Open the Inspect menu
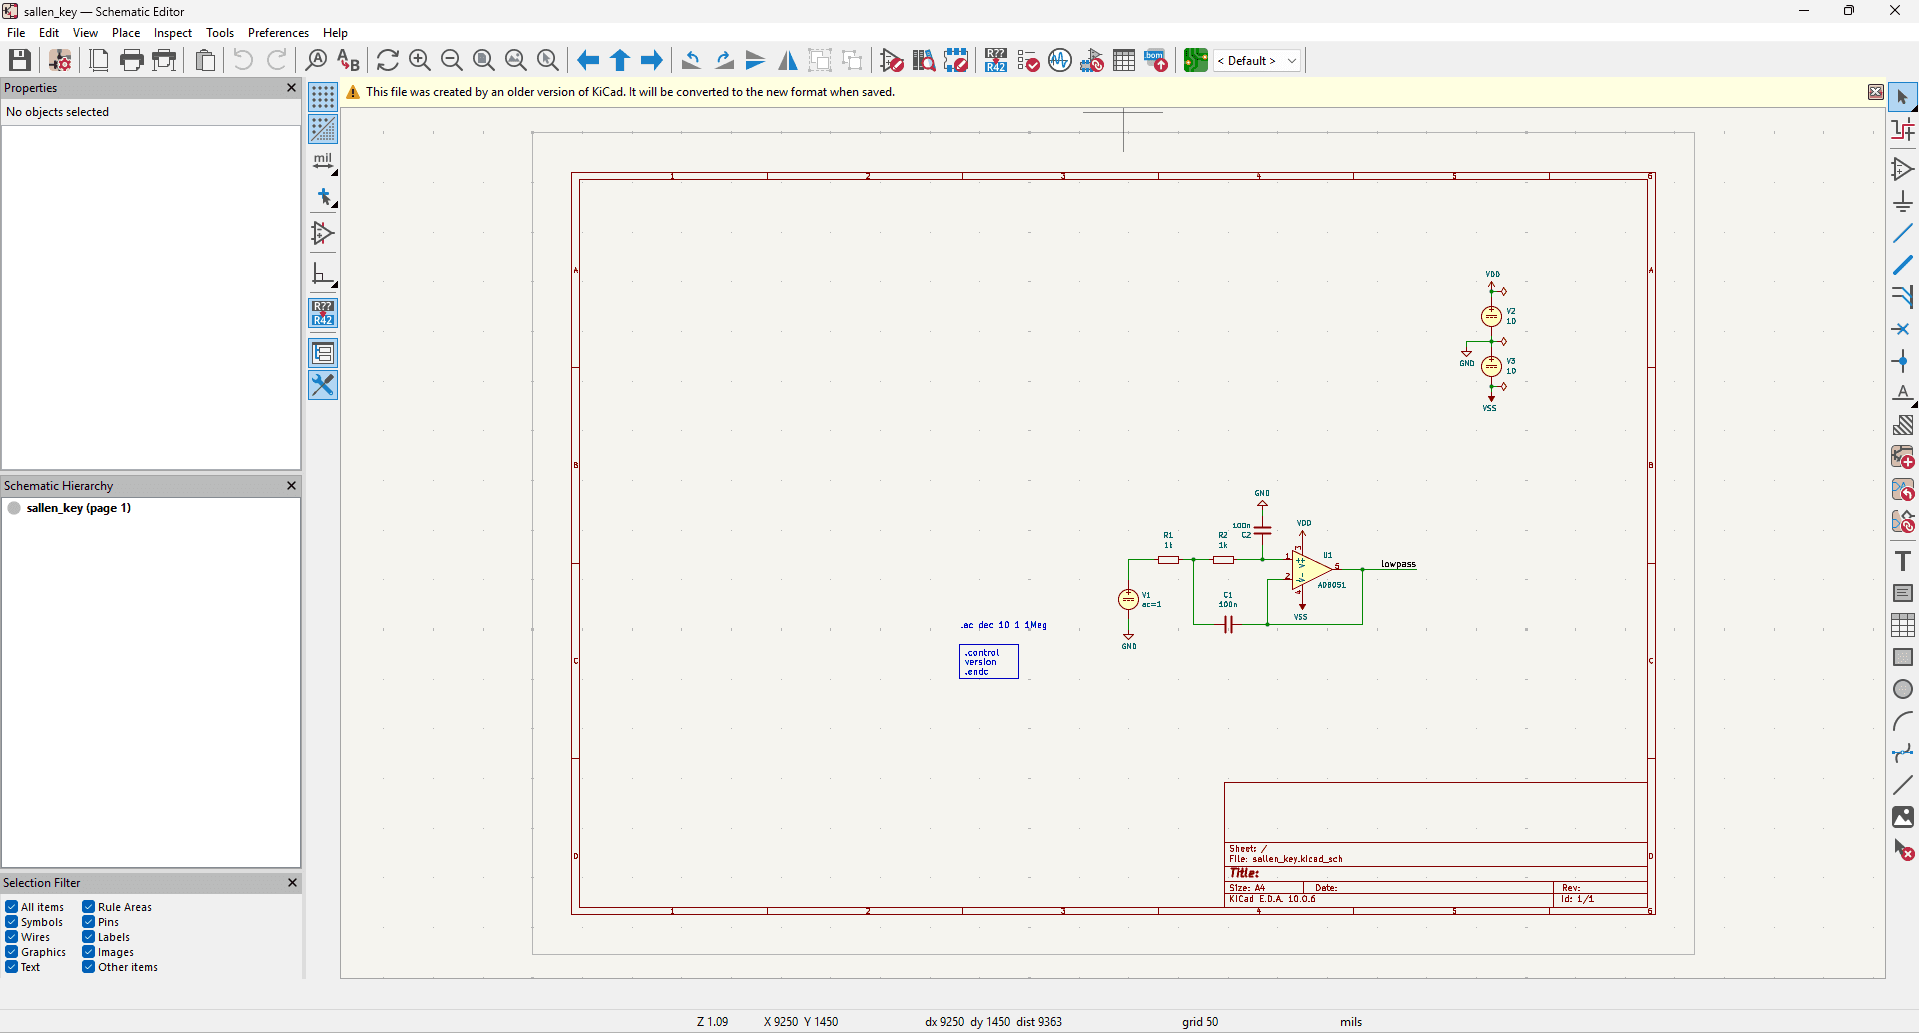Viewport: 1919px width, 1033px height. coord(173,33)
